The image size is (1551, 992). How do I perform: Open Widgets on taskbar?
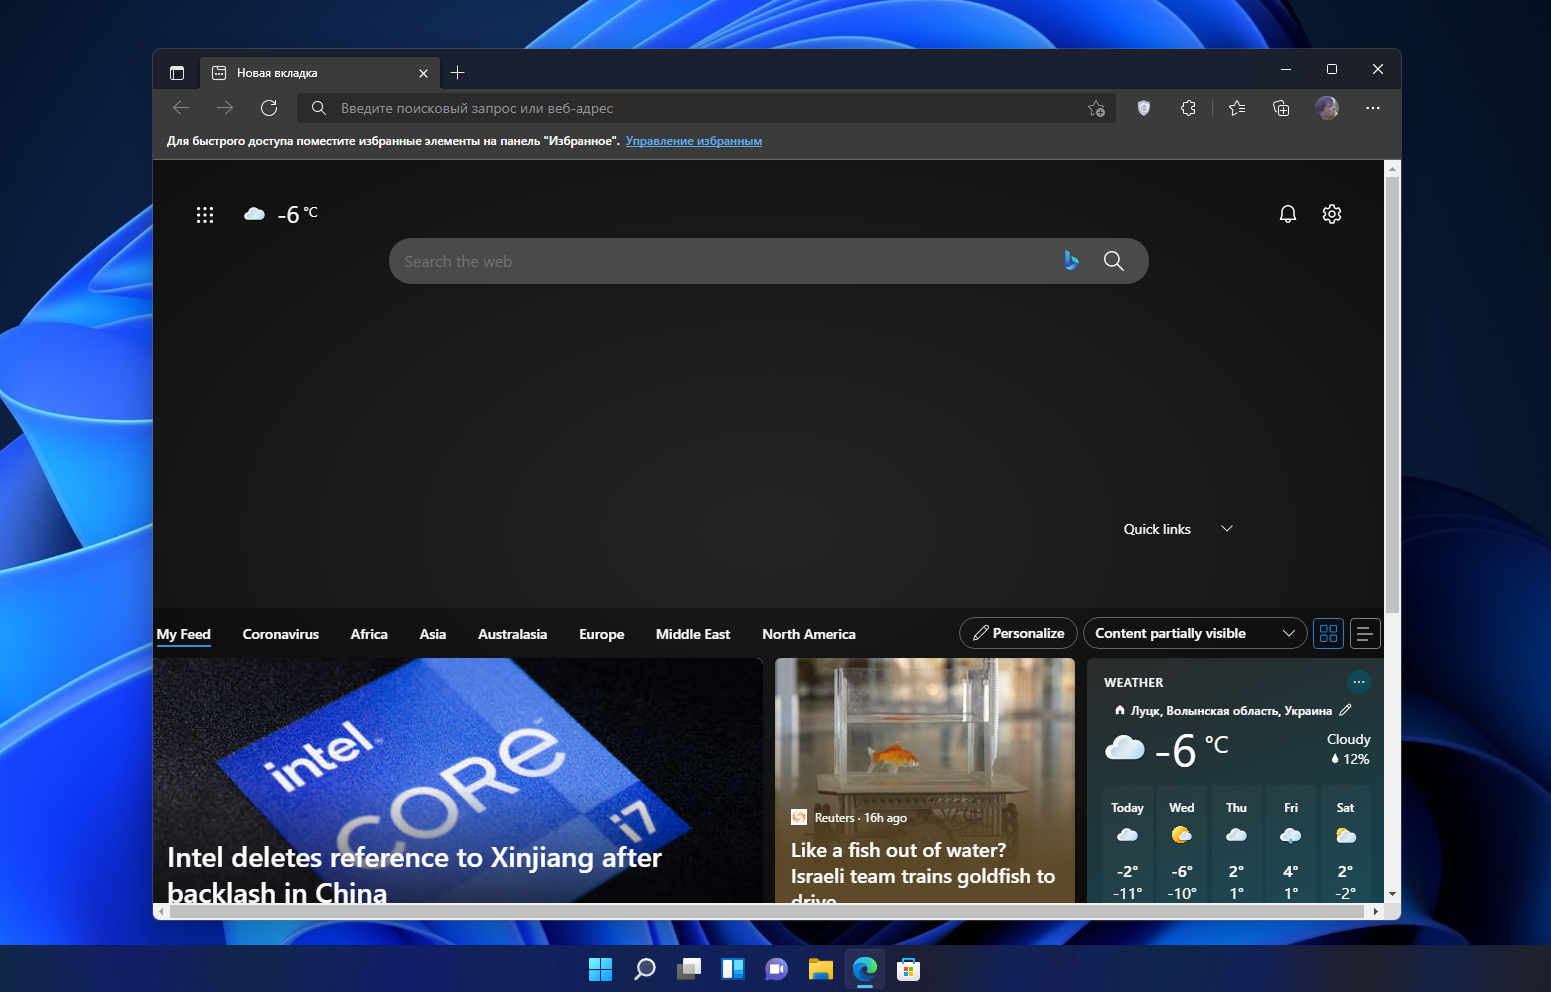(x=733, y=969)
